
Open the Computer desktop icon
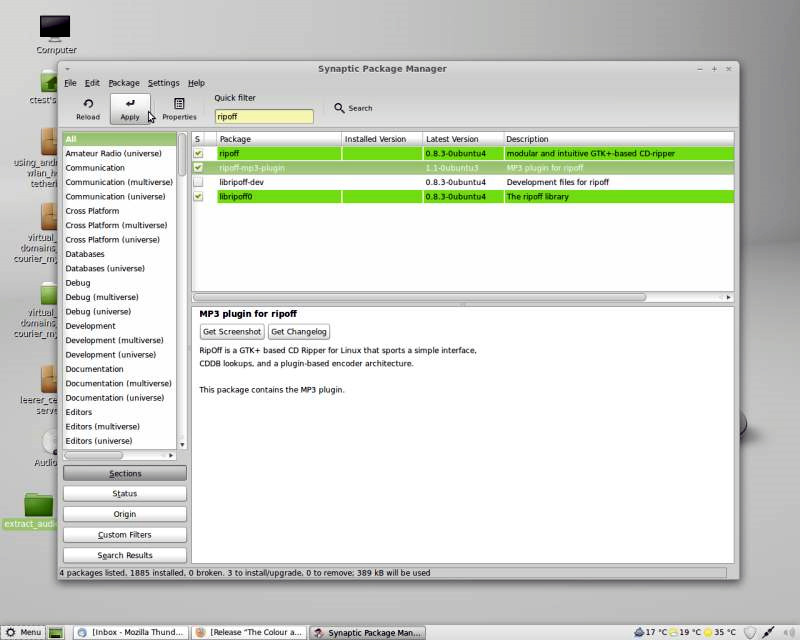(55, 31)
